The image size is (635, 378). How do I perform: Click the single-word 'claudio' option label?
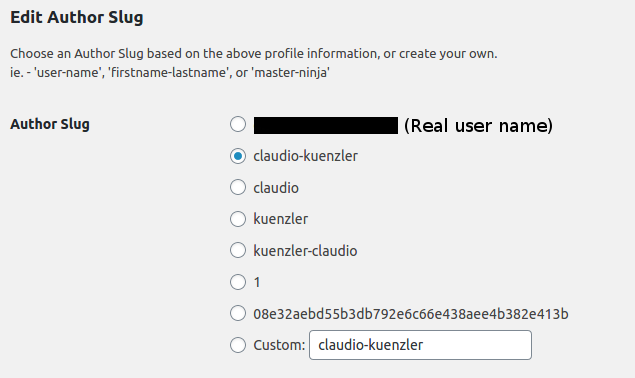[x=276, y=188]
